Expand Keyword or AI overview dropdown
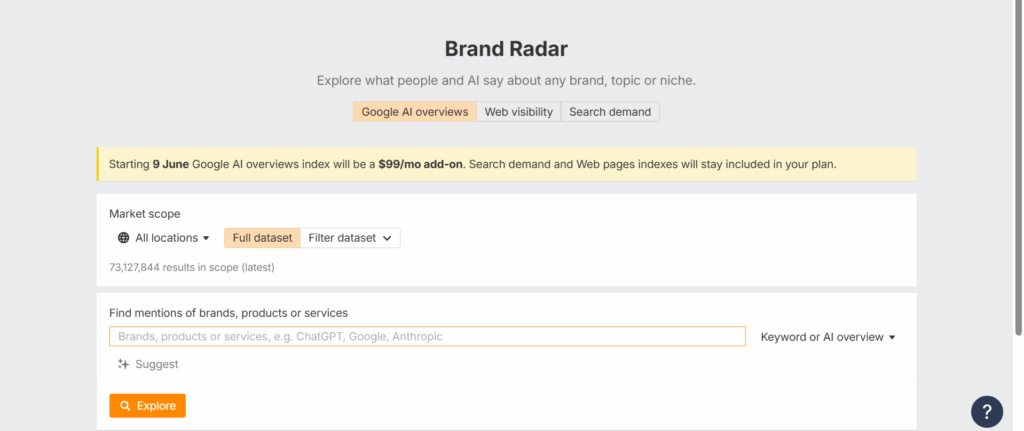 (x=828, y=337)
